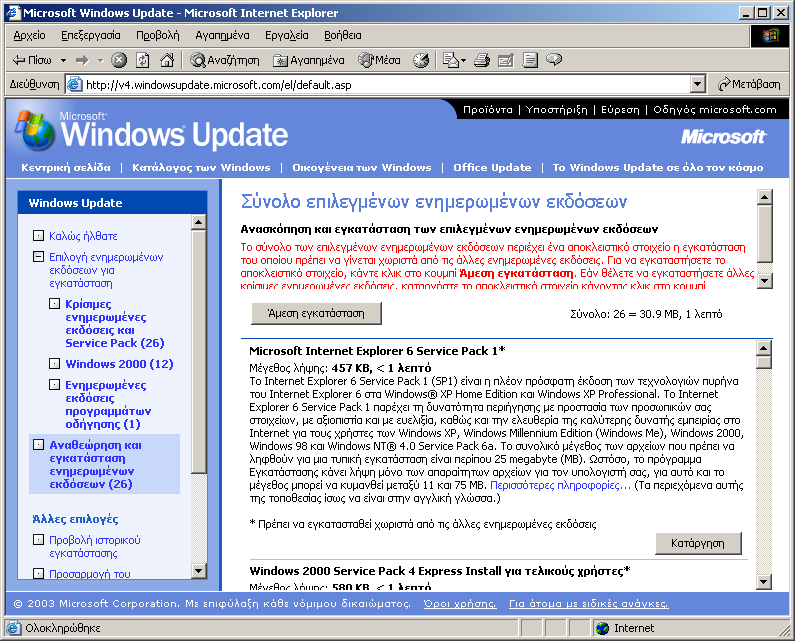Click the box beside Καλώς ήλθατε
This screenshot has width=795, height=641.
coord(38,235)
